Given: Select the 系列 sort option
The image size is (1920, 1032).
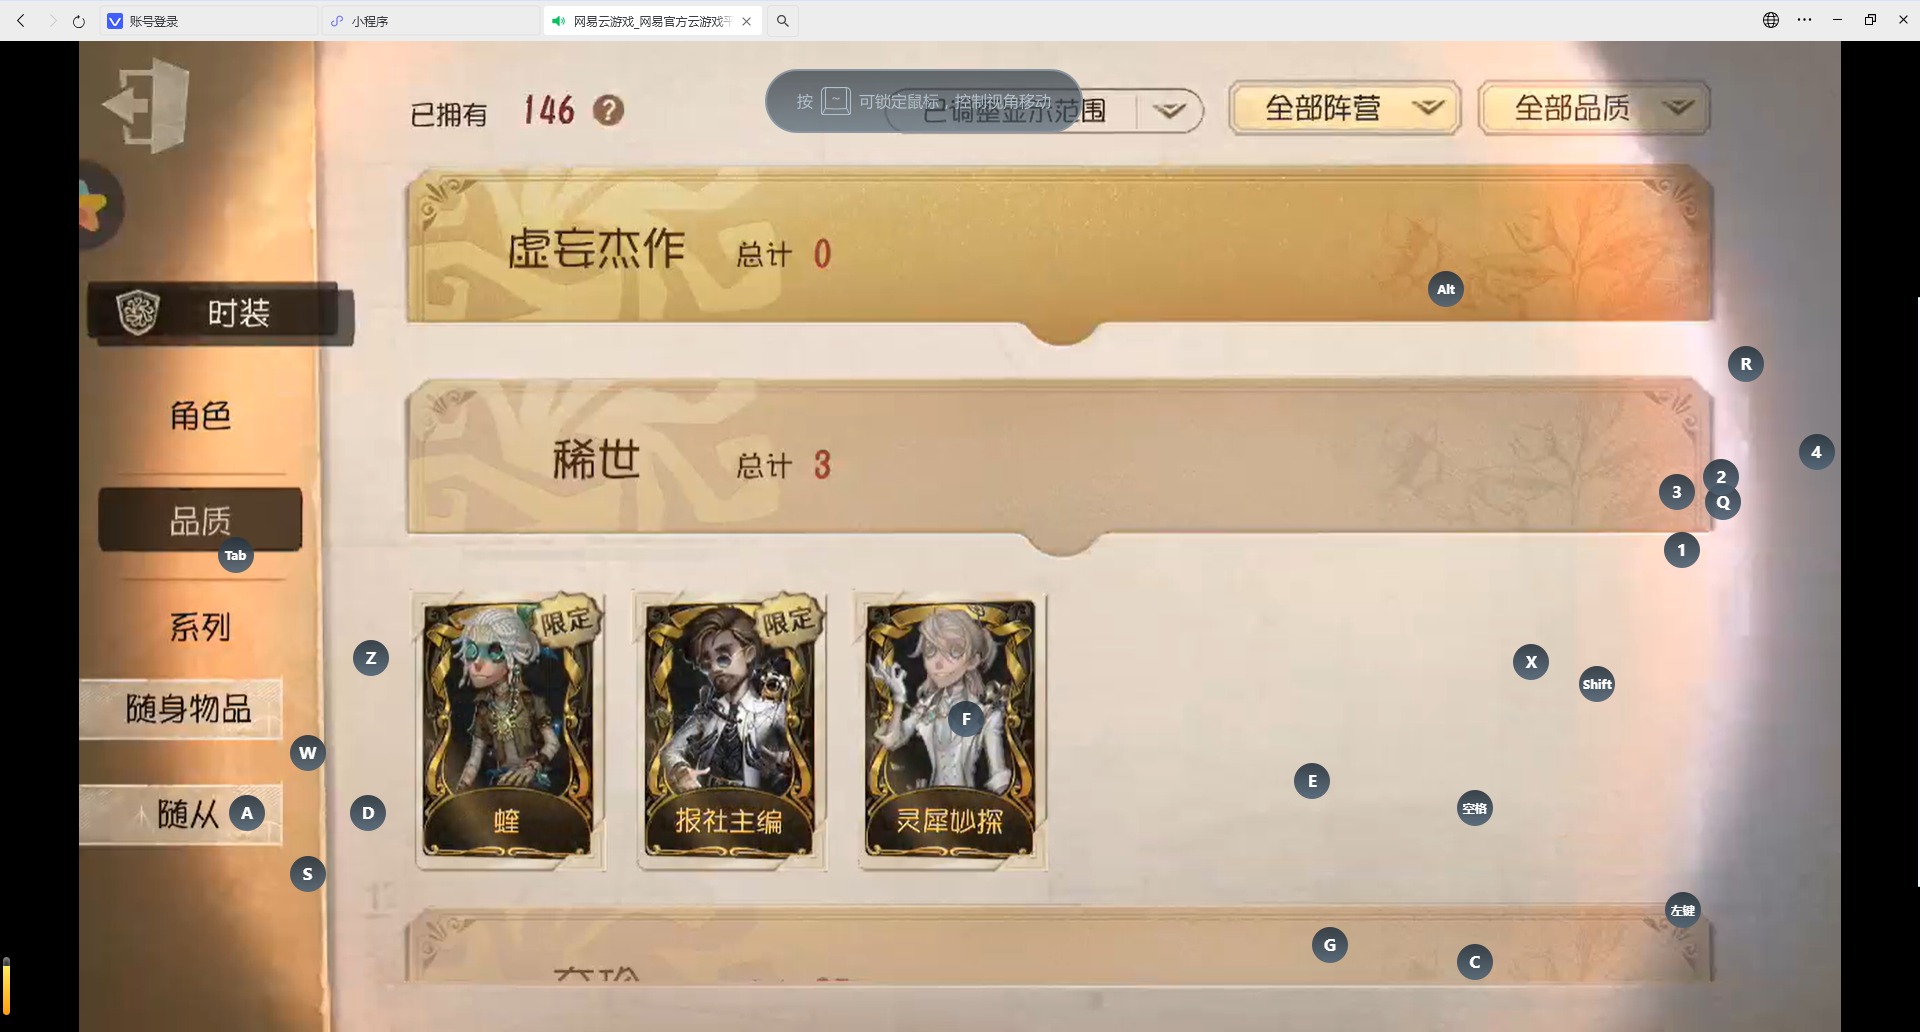Looking at the screenshot, I should tap(200, 627).
